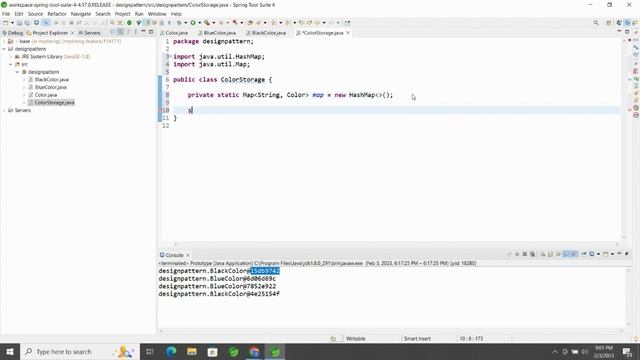The image size is (640, 360).
Task: Switch to the Color.java editor tab
Action: [175, 33]
